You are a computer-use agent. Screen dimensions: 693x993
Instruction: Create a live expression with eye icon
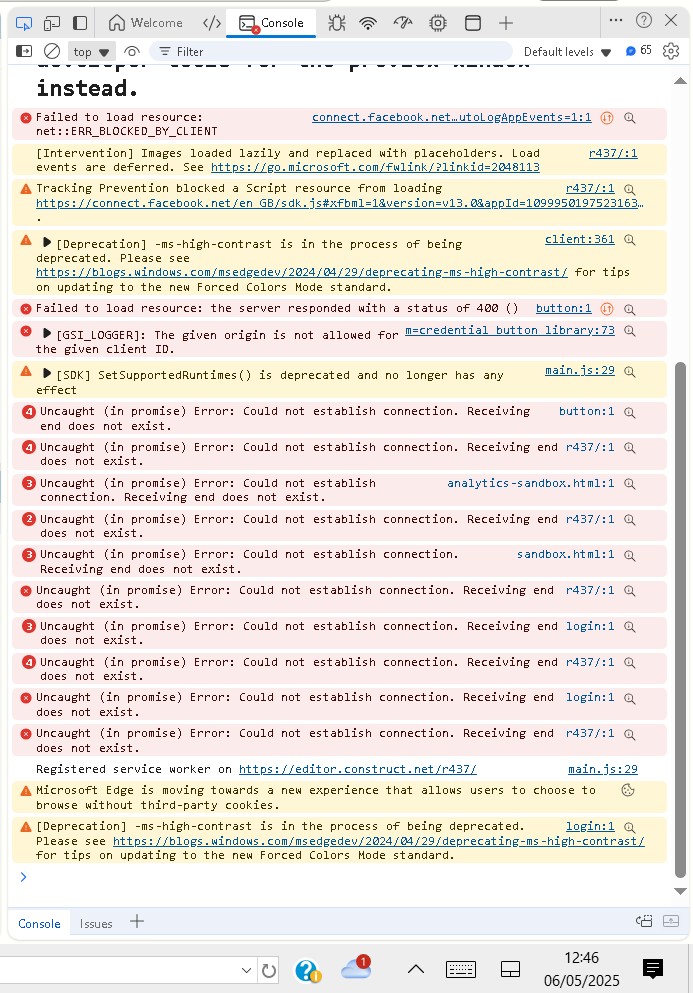click(x=132, y=51)
